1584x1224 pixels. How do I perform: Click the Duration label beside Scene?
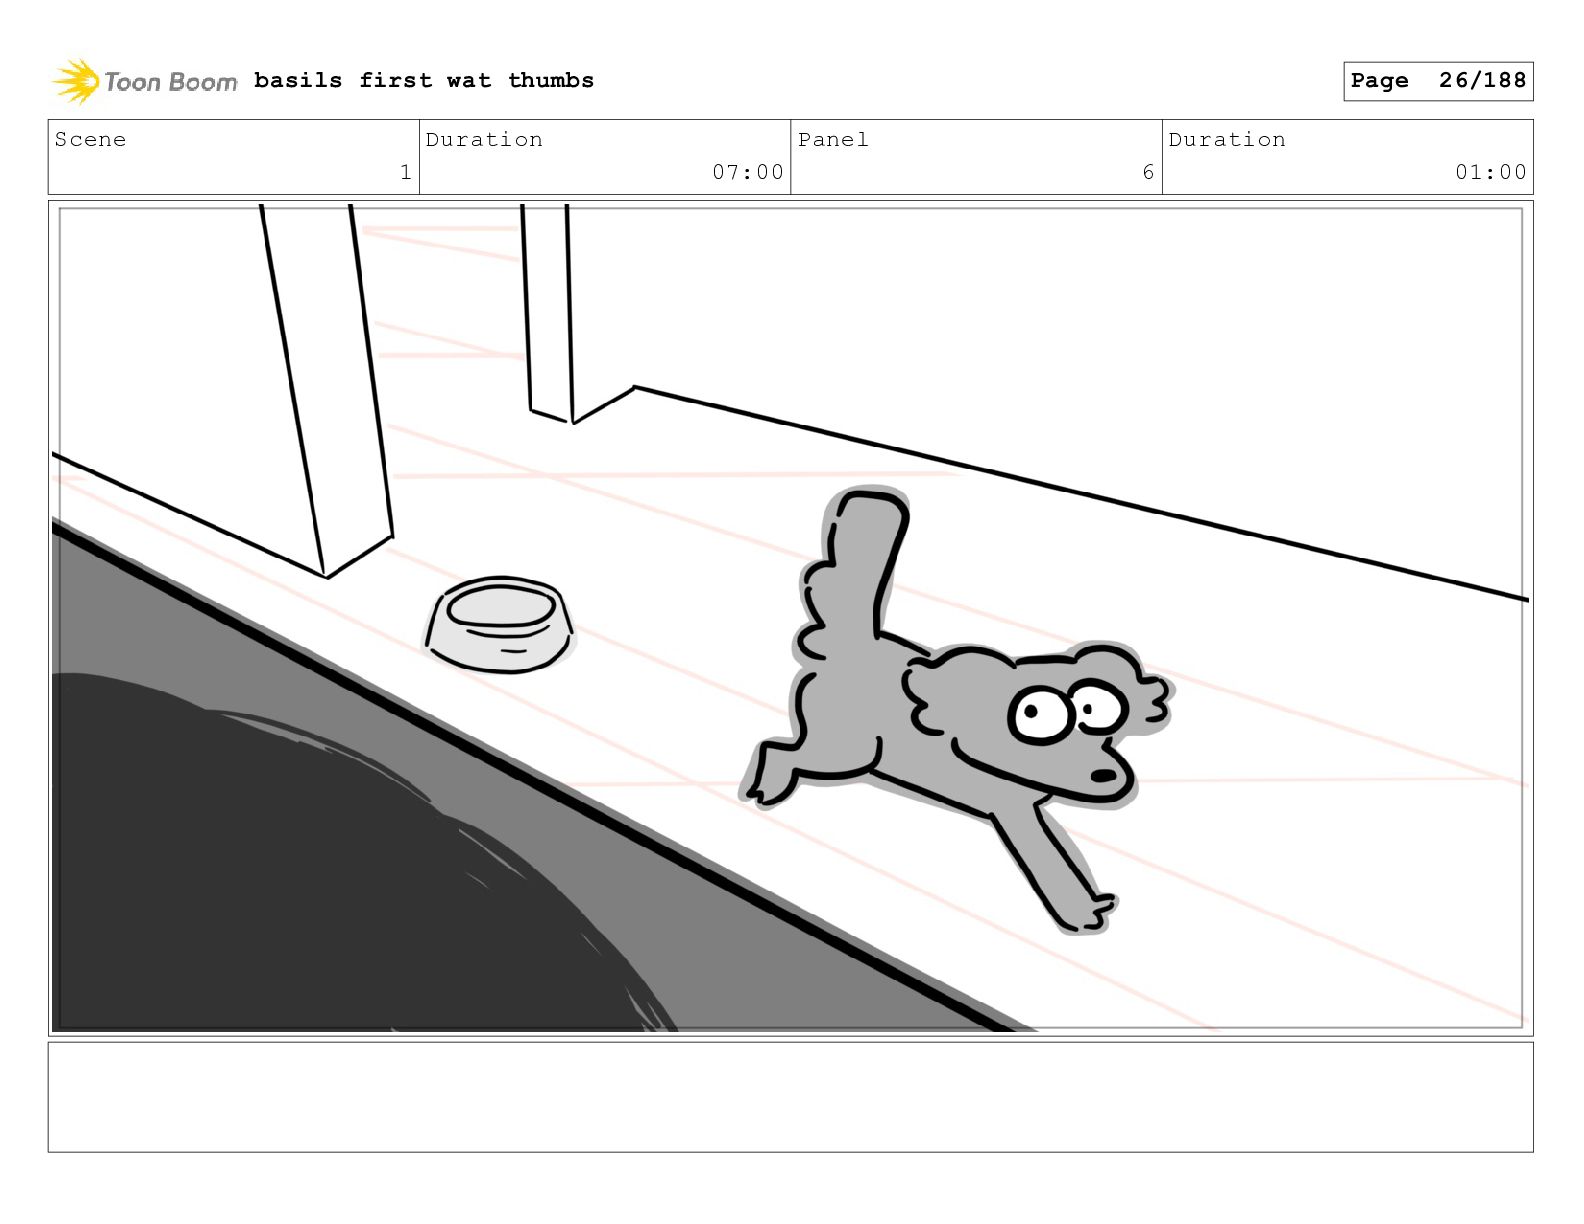tap(484, 139)
